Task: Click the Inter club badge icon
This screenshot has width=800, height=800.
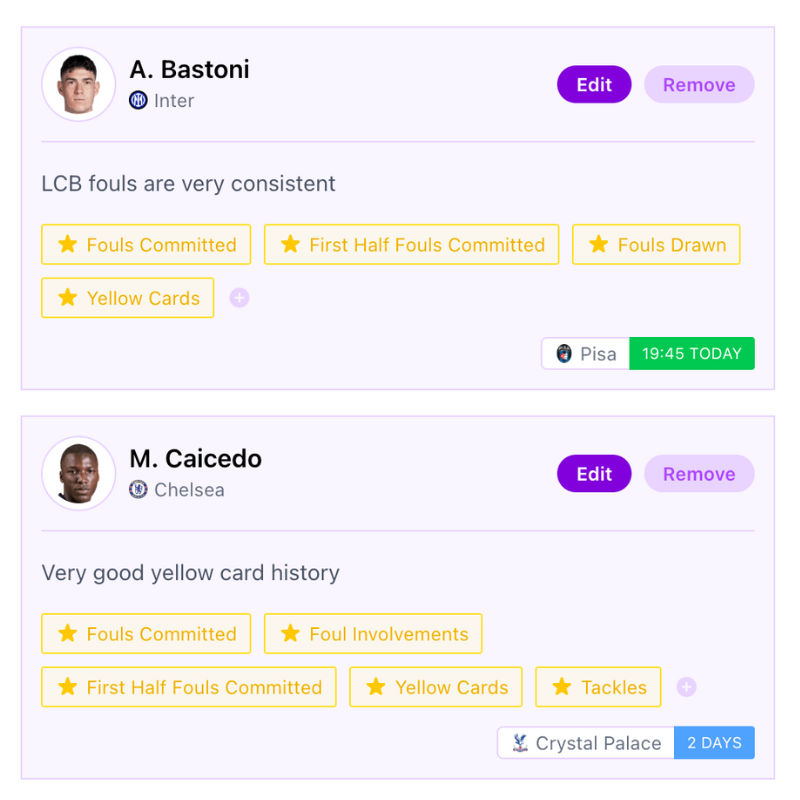Action: click(x=138, y=100)
